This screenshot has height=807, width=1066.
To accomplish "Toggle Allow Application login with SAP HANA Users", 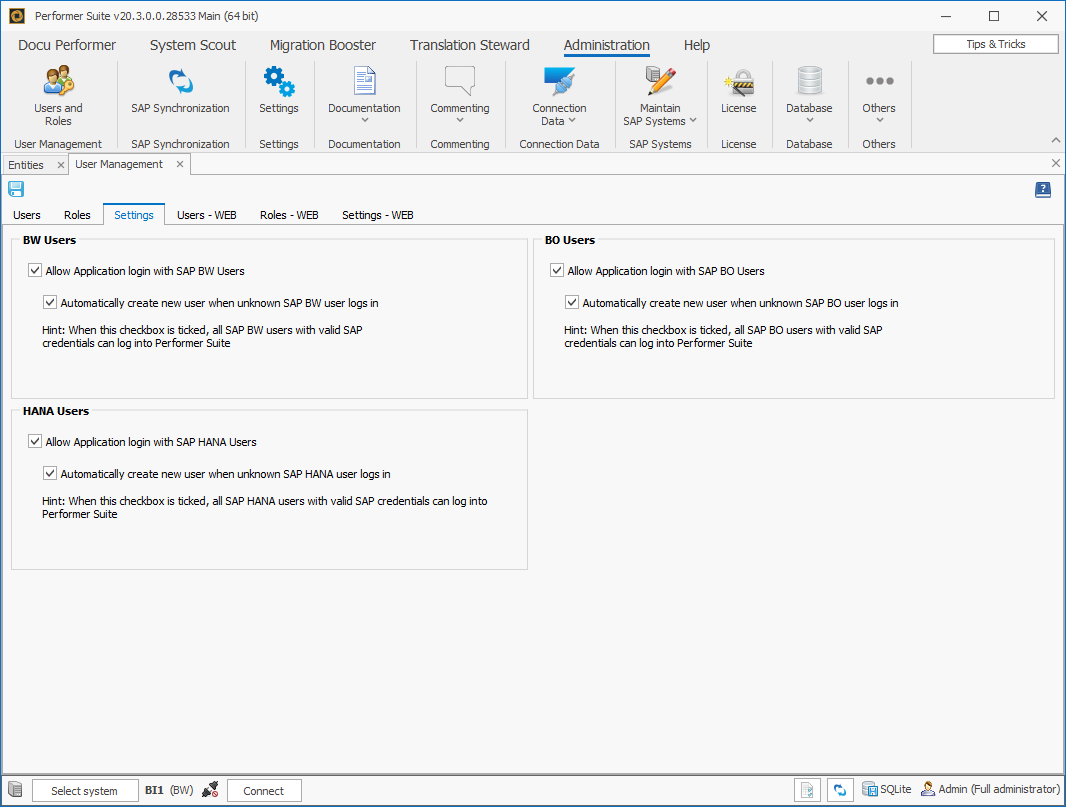I will point(34,440).
